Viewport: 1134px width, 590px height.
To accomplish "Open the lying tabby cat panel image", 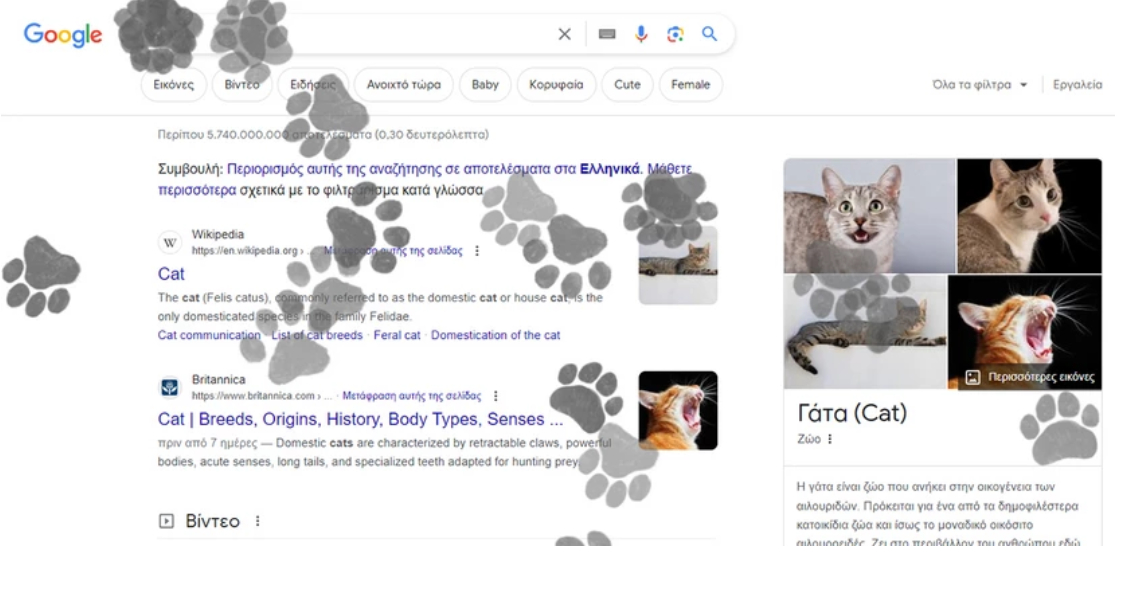I will coord(865,332).
